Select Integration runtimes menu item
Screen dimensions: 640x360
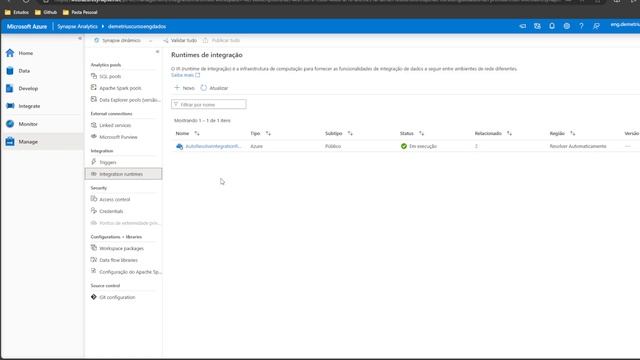point(123,174)
